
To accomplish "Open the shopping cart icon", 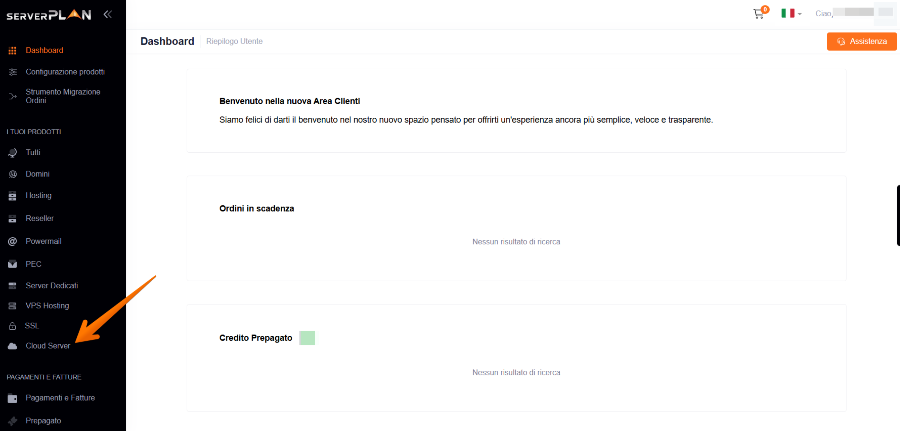I will tap(759, 13).
